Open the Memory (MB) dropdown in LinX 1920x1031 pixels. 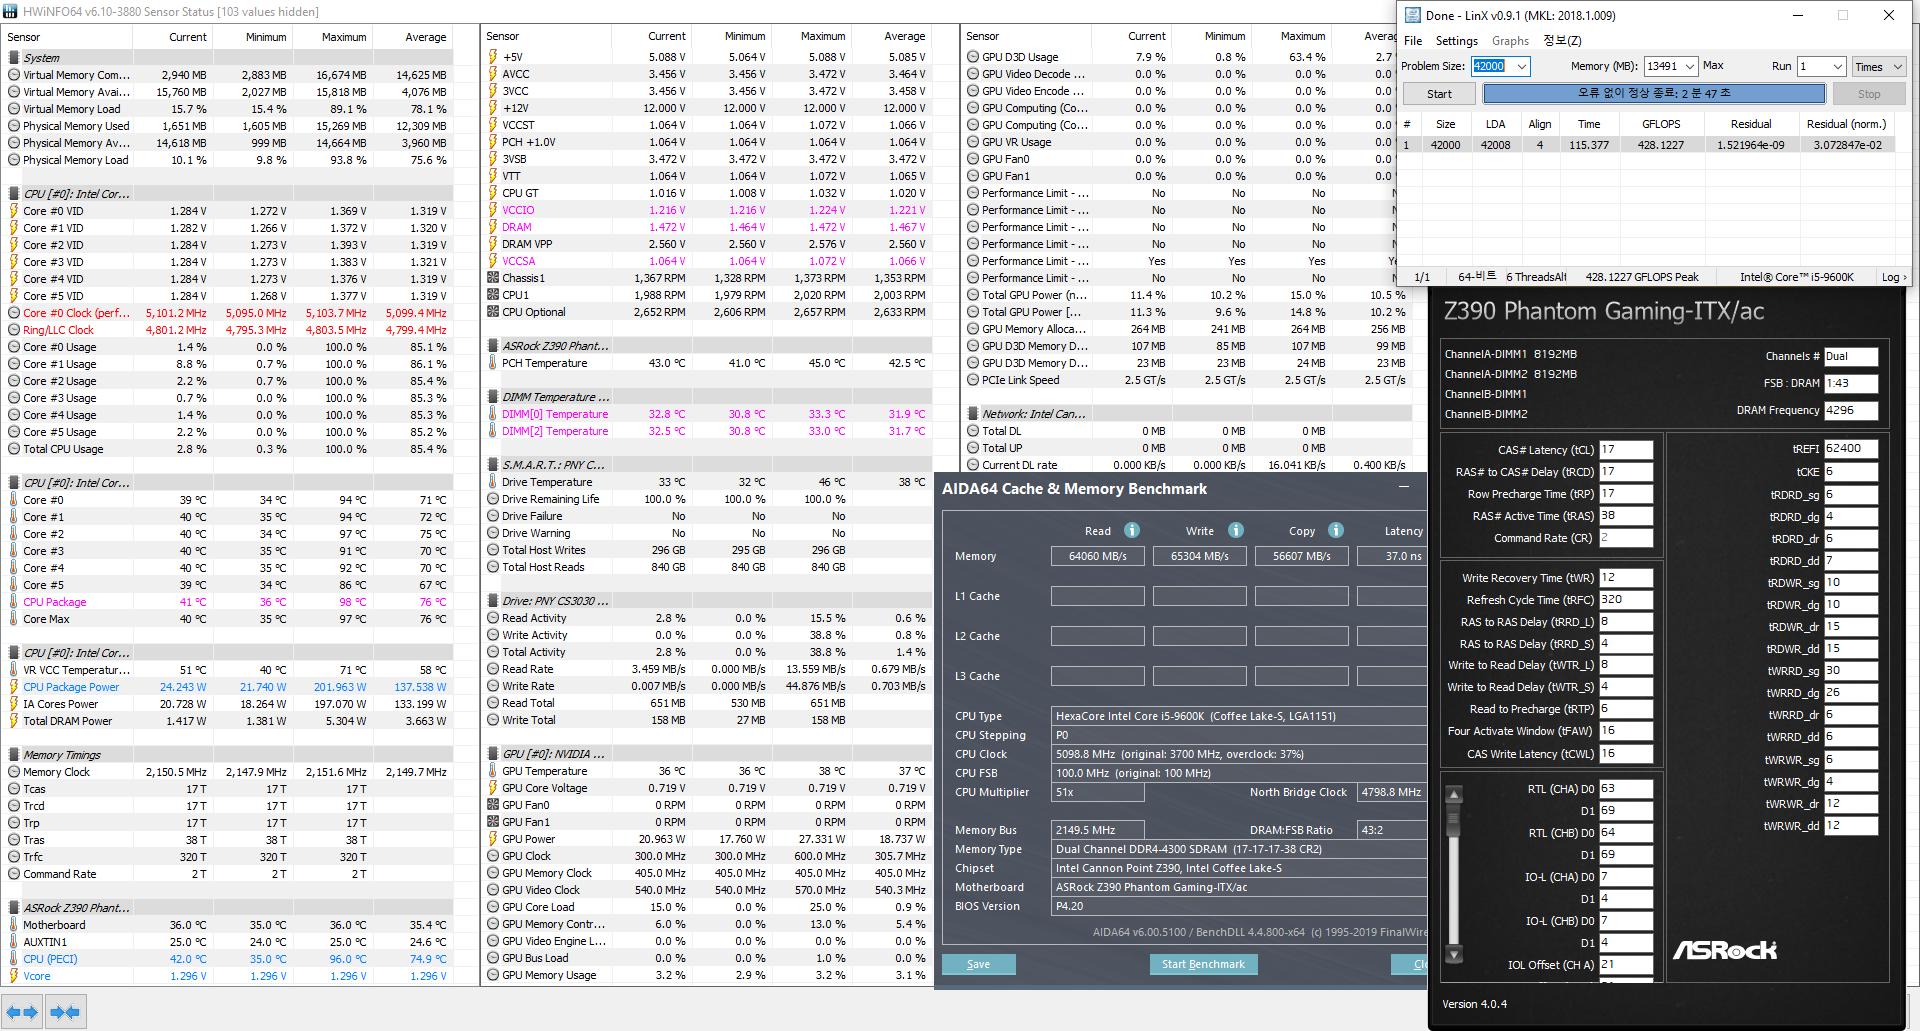(x=1690, y=66)
